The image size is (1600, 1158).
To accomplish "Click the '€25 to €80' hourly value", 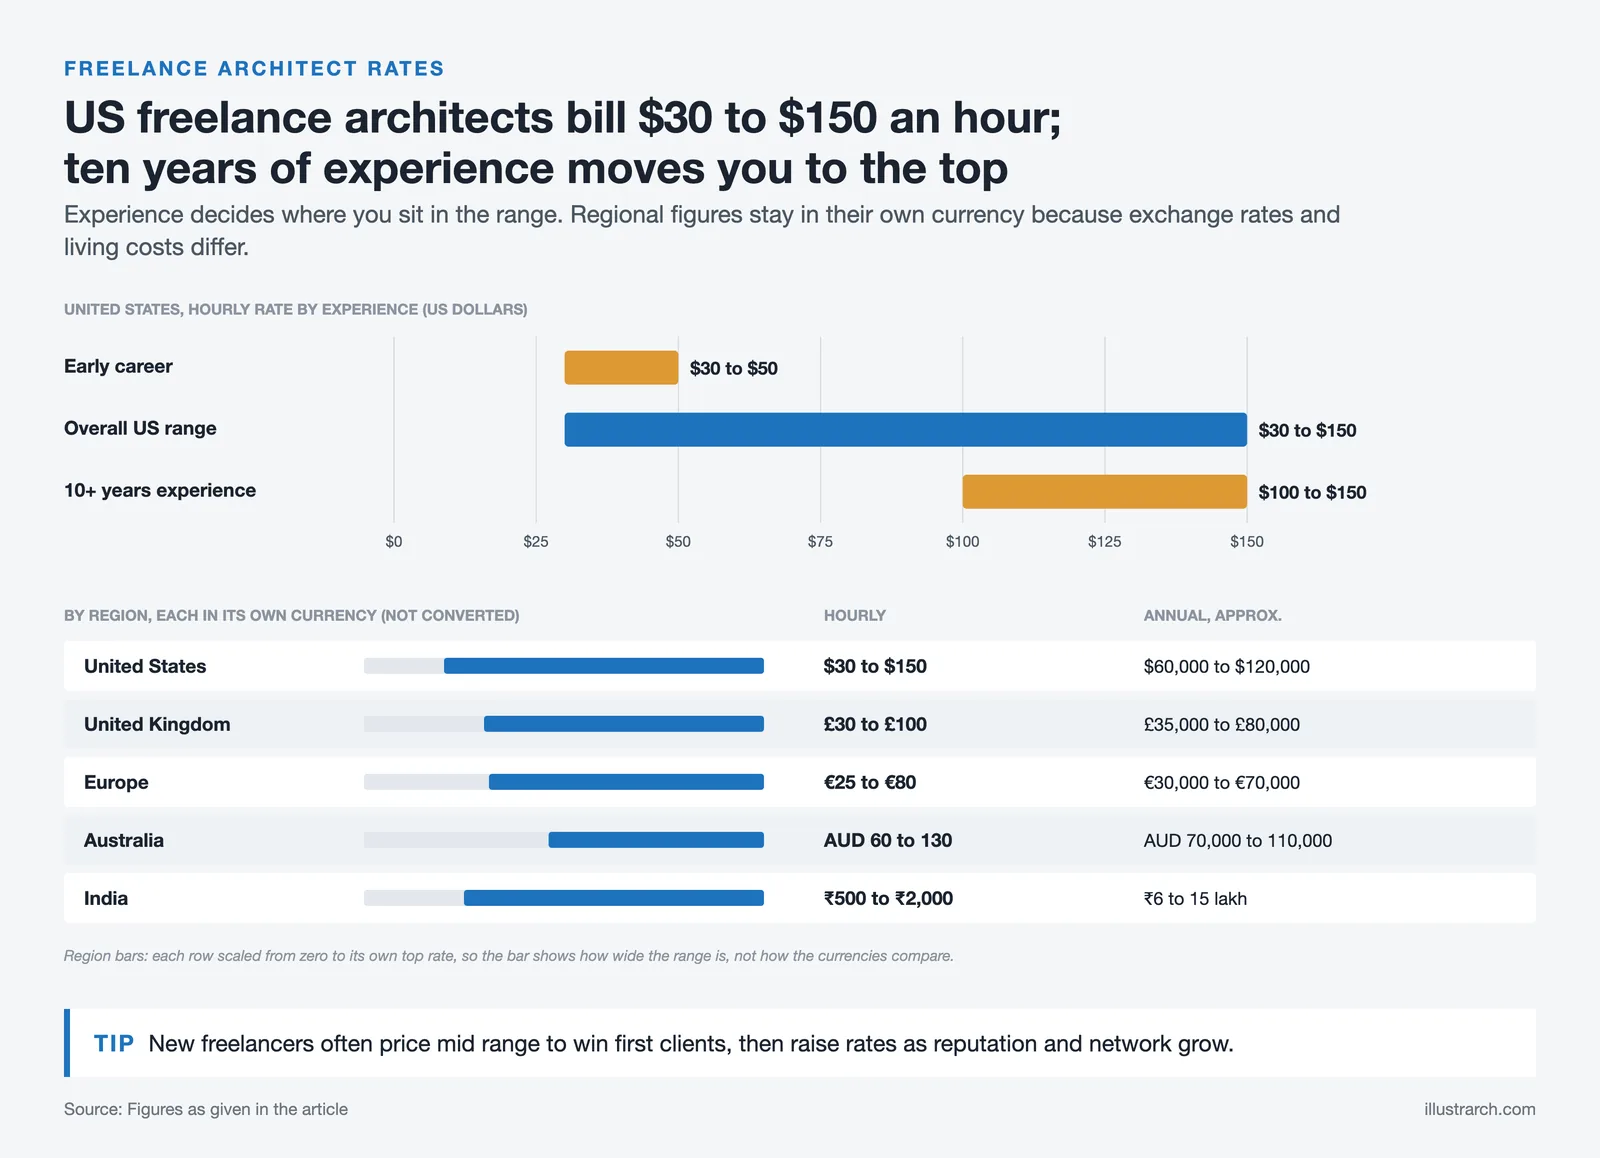I will point(870,782).
